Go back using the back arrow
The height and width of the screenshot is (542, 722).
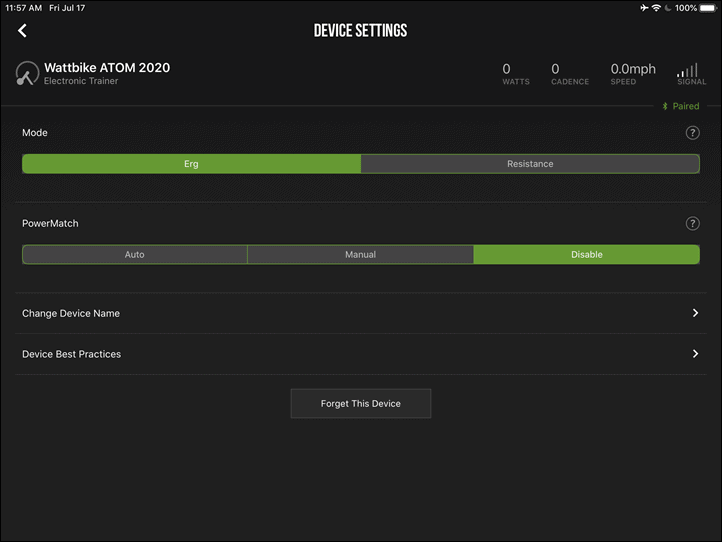tap(22, 31)
